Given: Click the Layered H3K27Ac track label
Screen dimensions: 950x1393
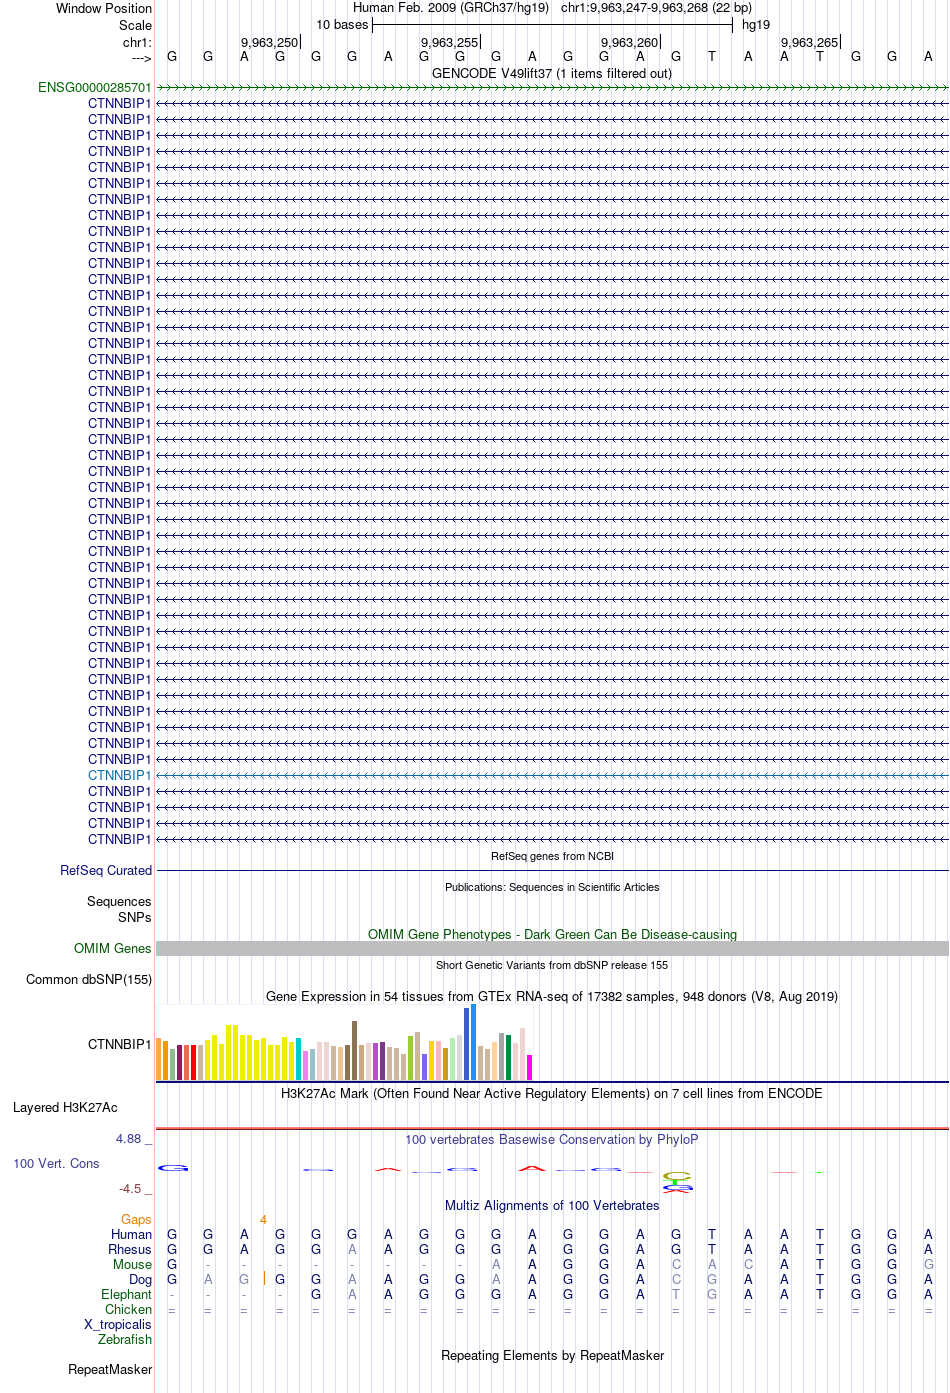Looking at the screenshot, I should [x=65, y=1108].
